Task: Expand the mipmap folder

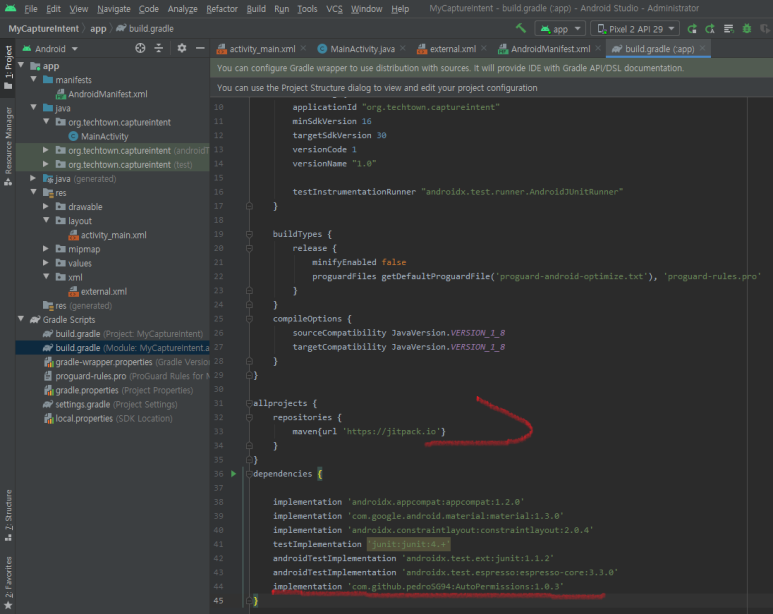Action: [46, 249]
